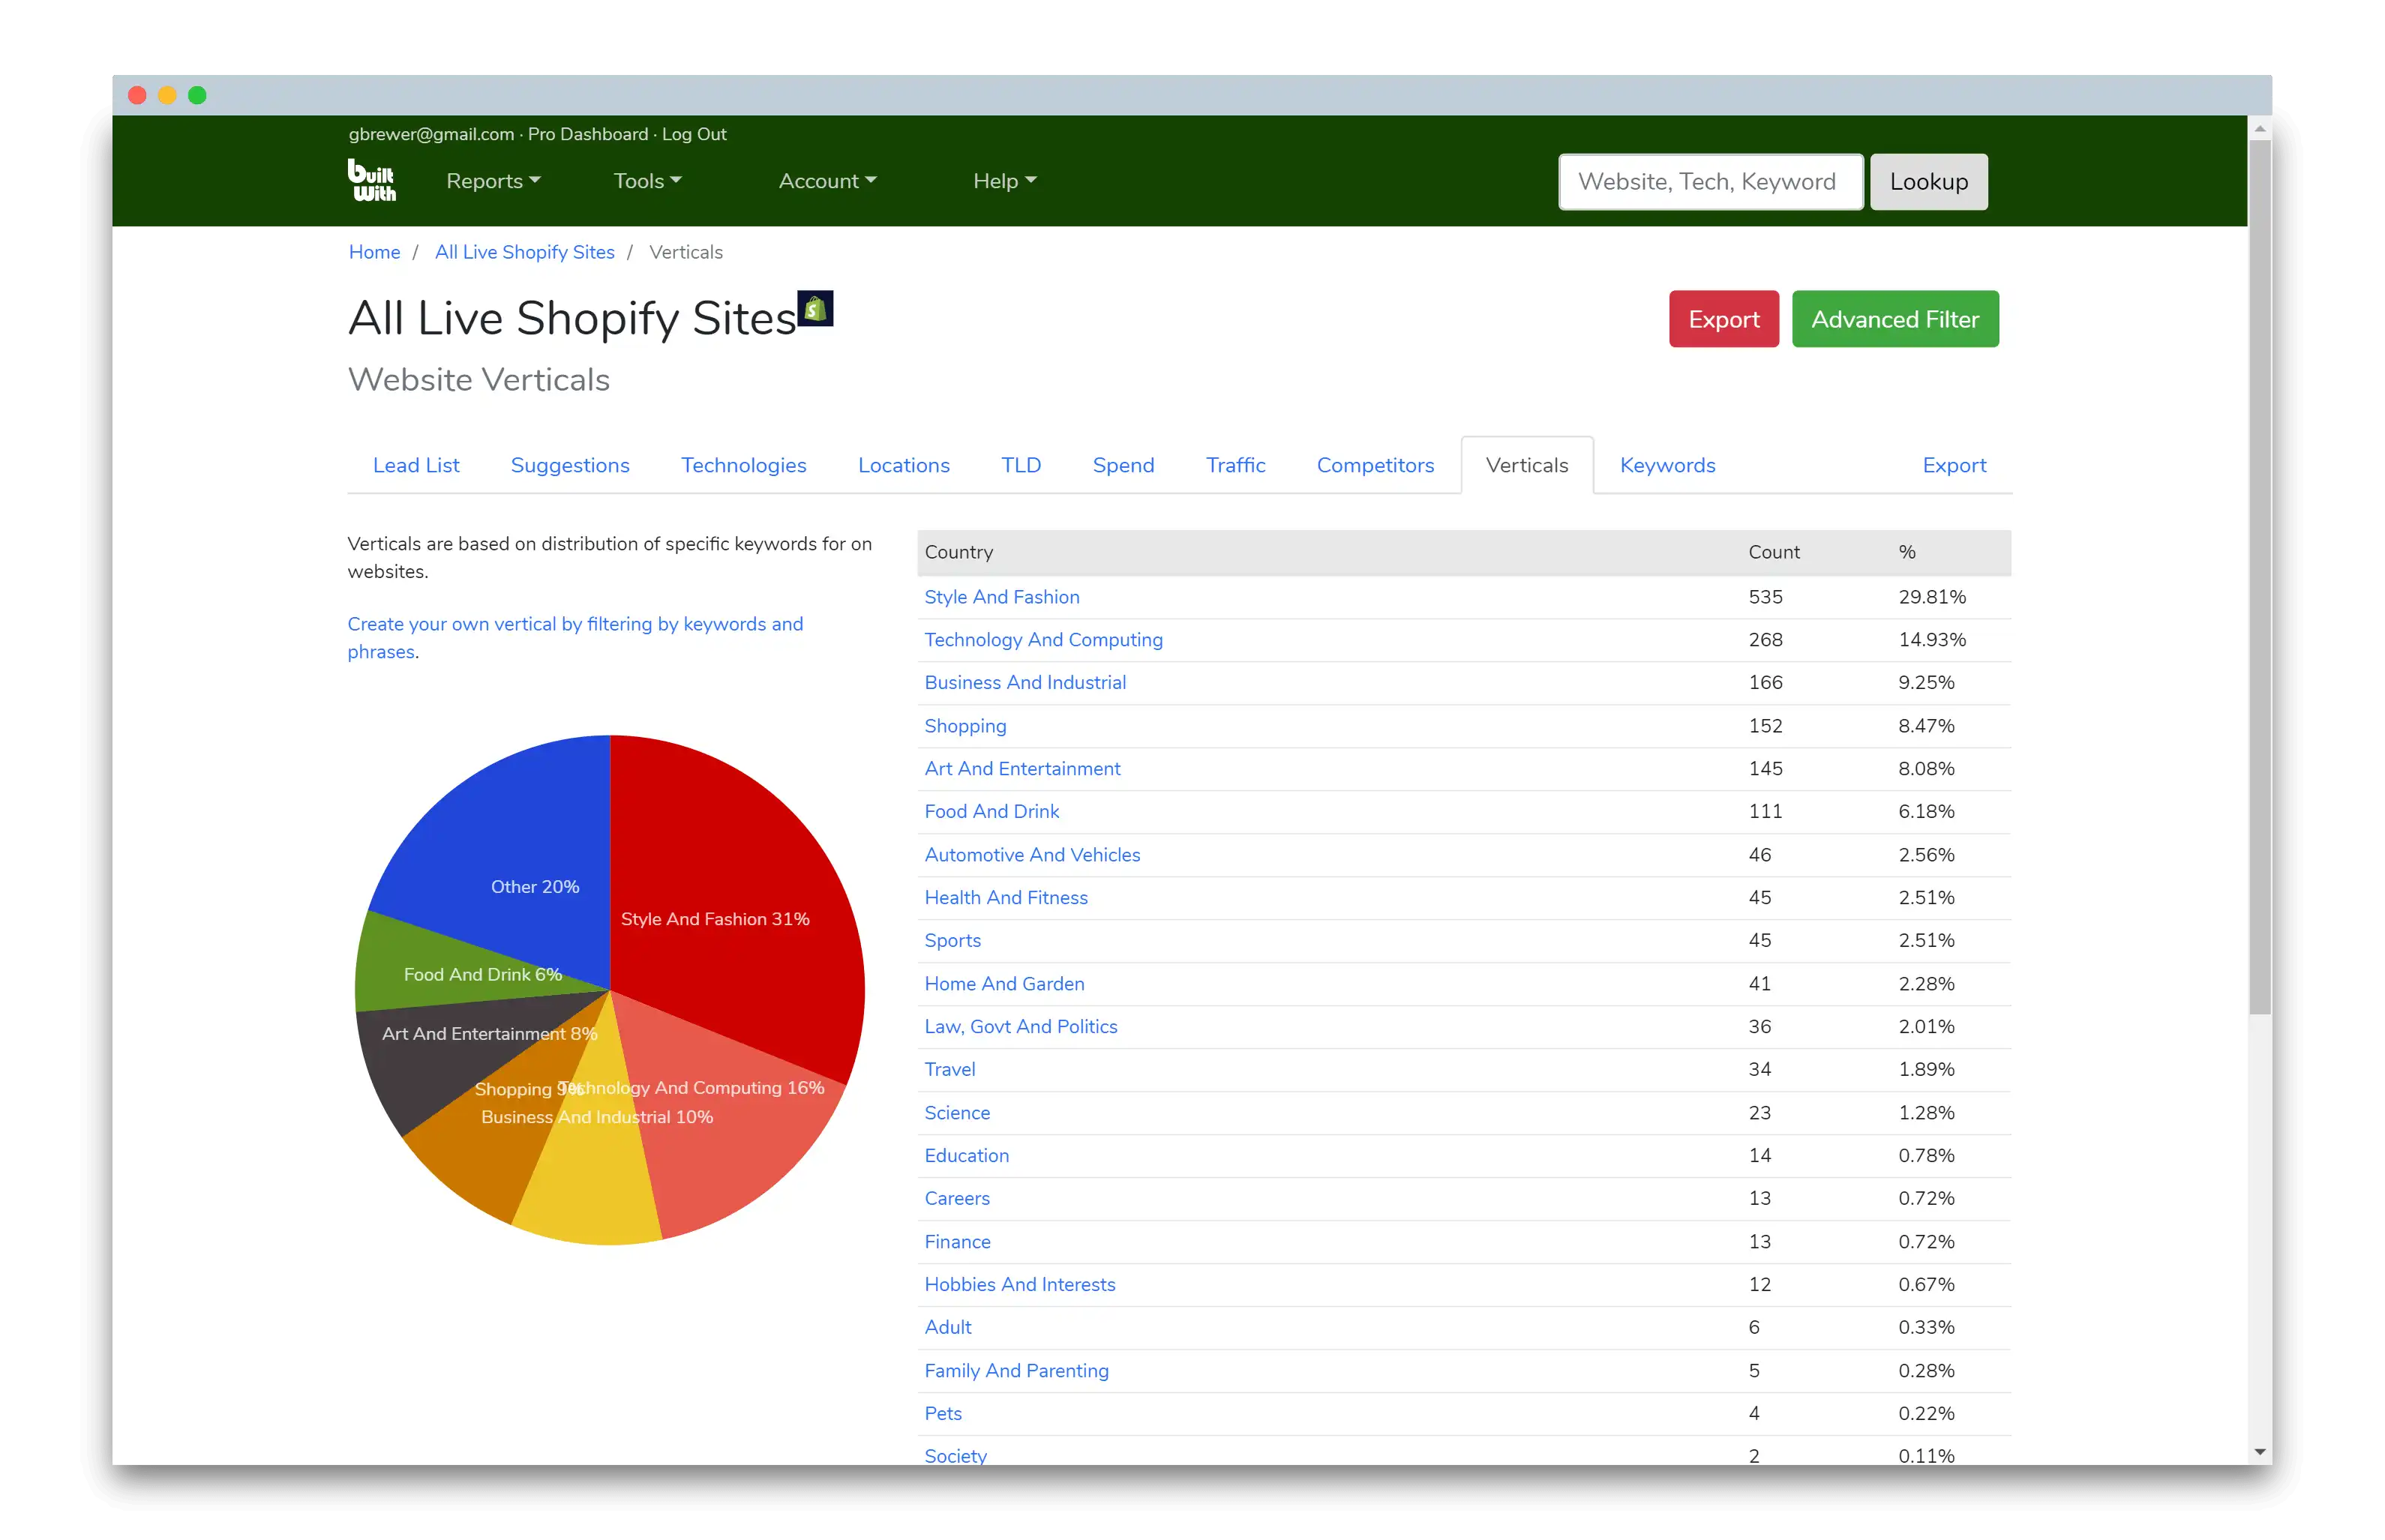2385x1540 pixels.
Task: Go to Home in the breadcrumb
Action: coord(374,252)
